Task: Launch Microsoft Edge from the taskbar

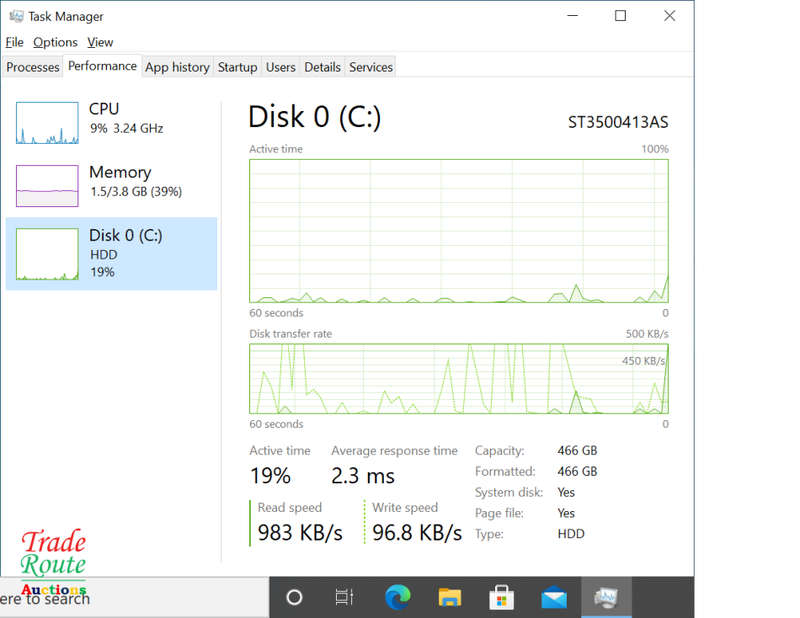Action: pos(398,597)
